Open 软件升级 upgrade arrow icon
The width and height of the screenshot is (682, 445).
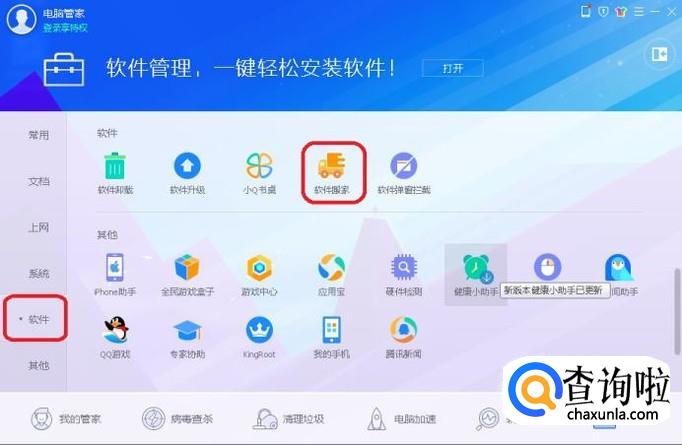pos(187,166)
